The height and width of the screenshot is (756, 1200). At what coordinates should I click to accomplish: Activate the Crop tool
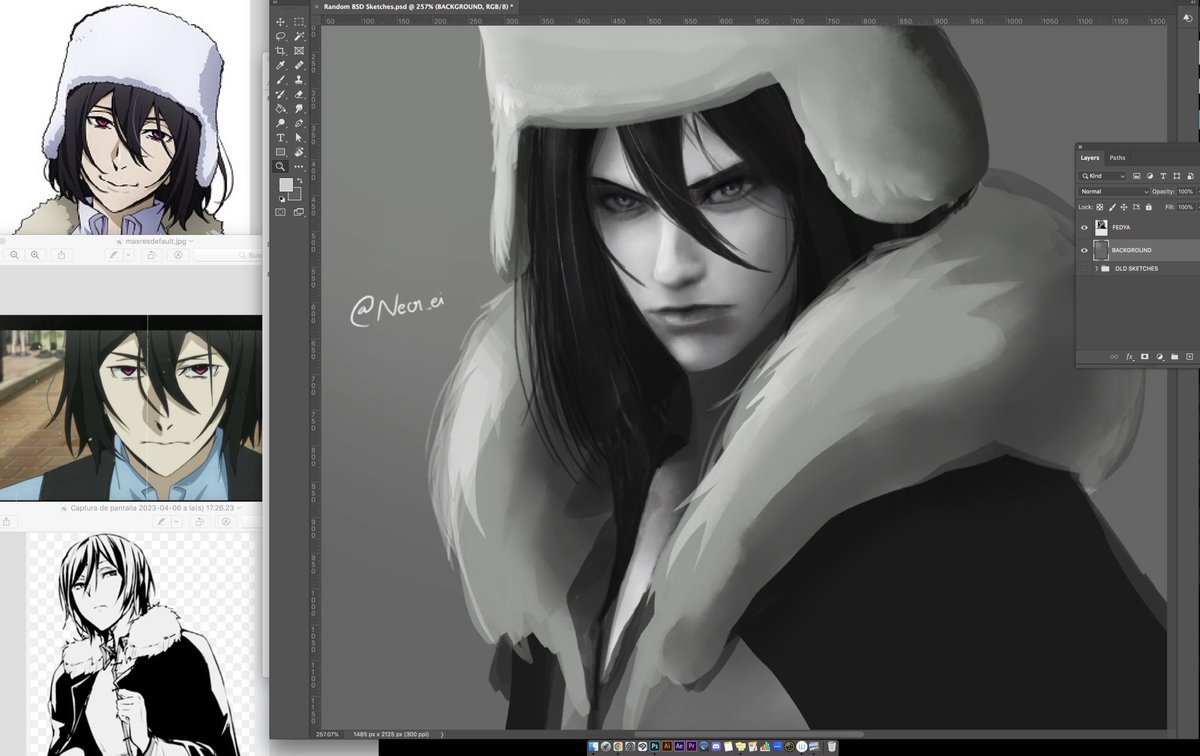point(281,51)
